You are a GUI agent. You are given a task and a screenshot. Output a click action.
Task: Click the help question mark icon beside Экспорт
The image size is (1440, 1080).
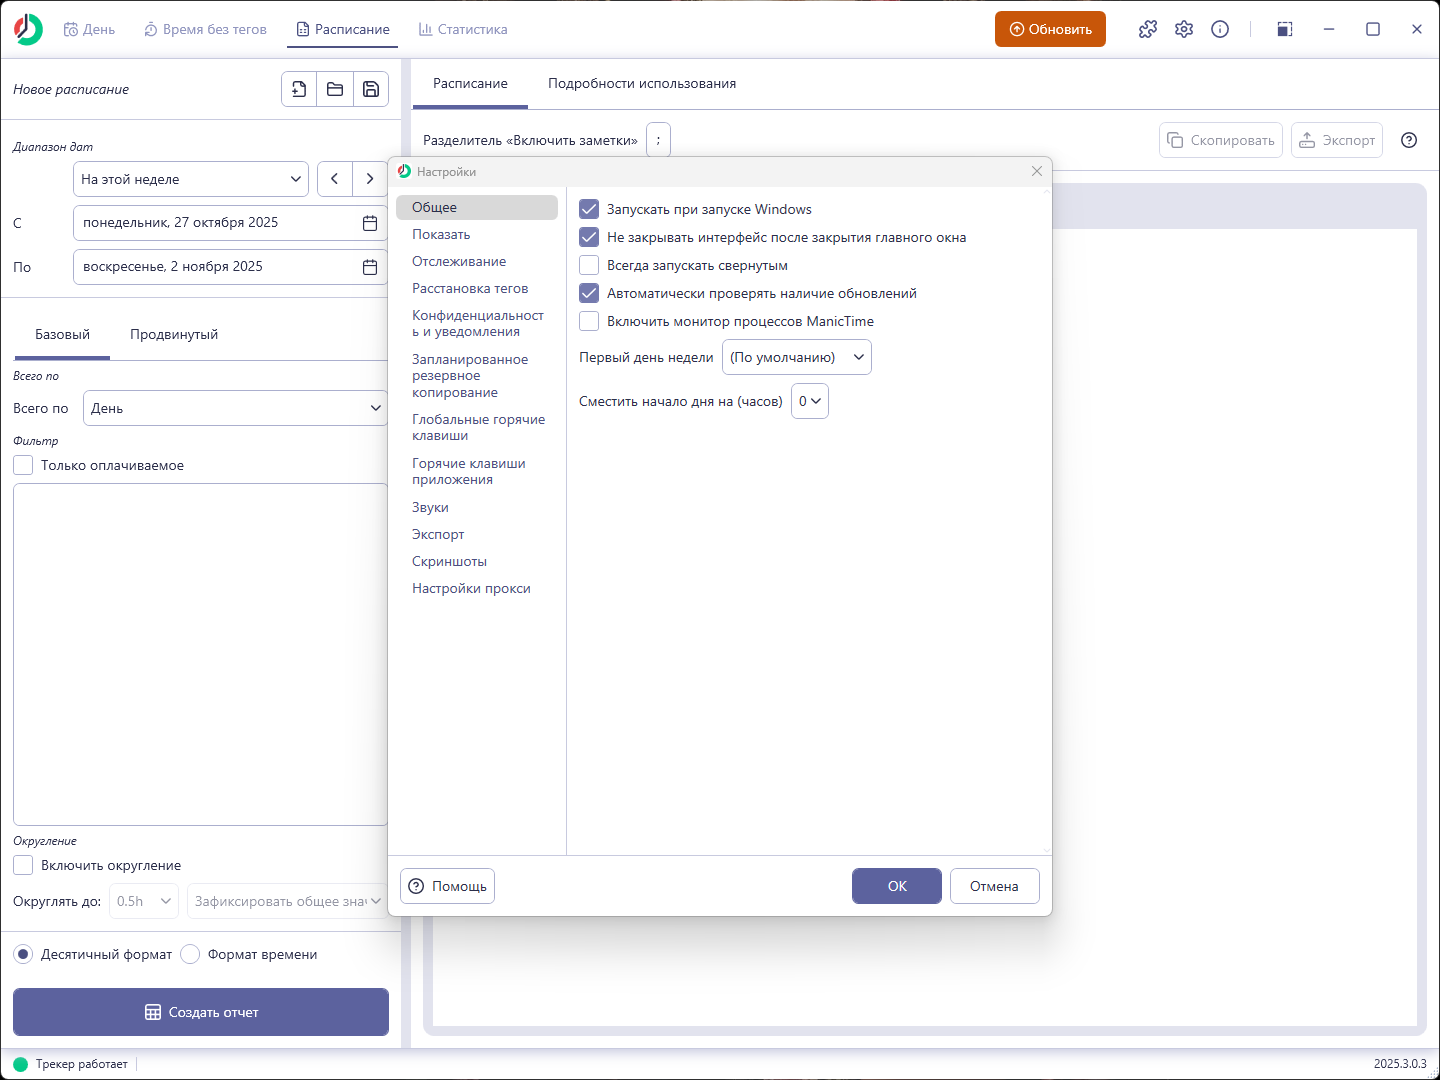tap(1409, 140)
